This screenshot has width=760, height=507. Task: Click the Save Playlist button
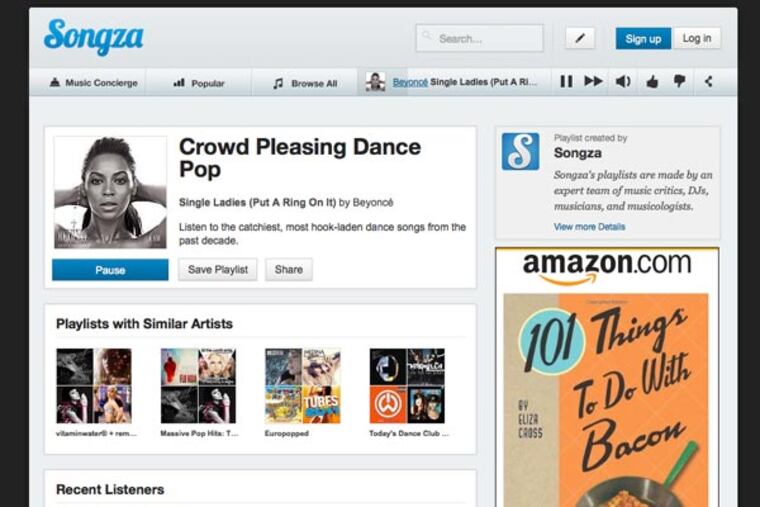[x=218, y=269]
